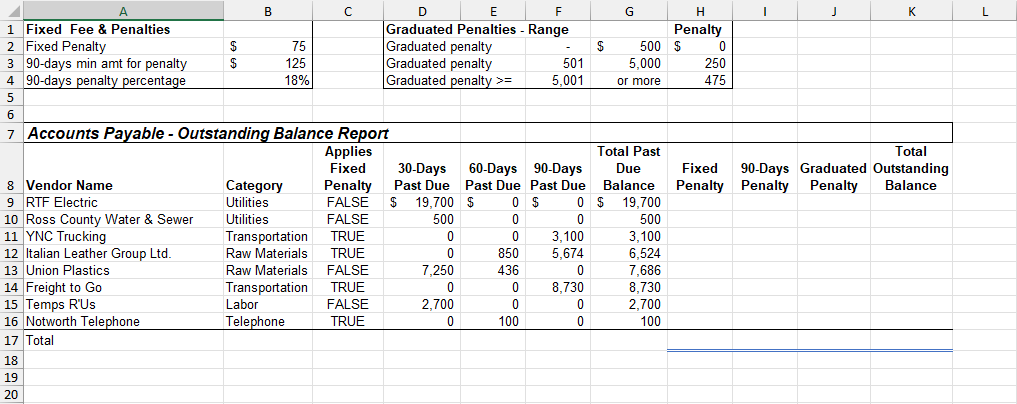
Task: Select column K header
Action: pos(911,10)
